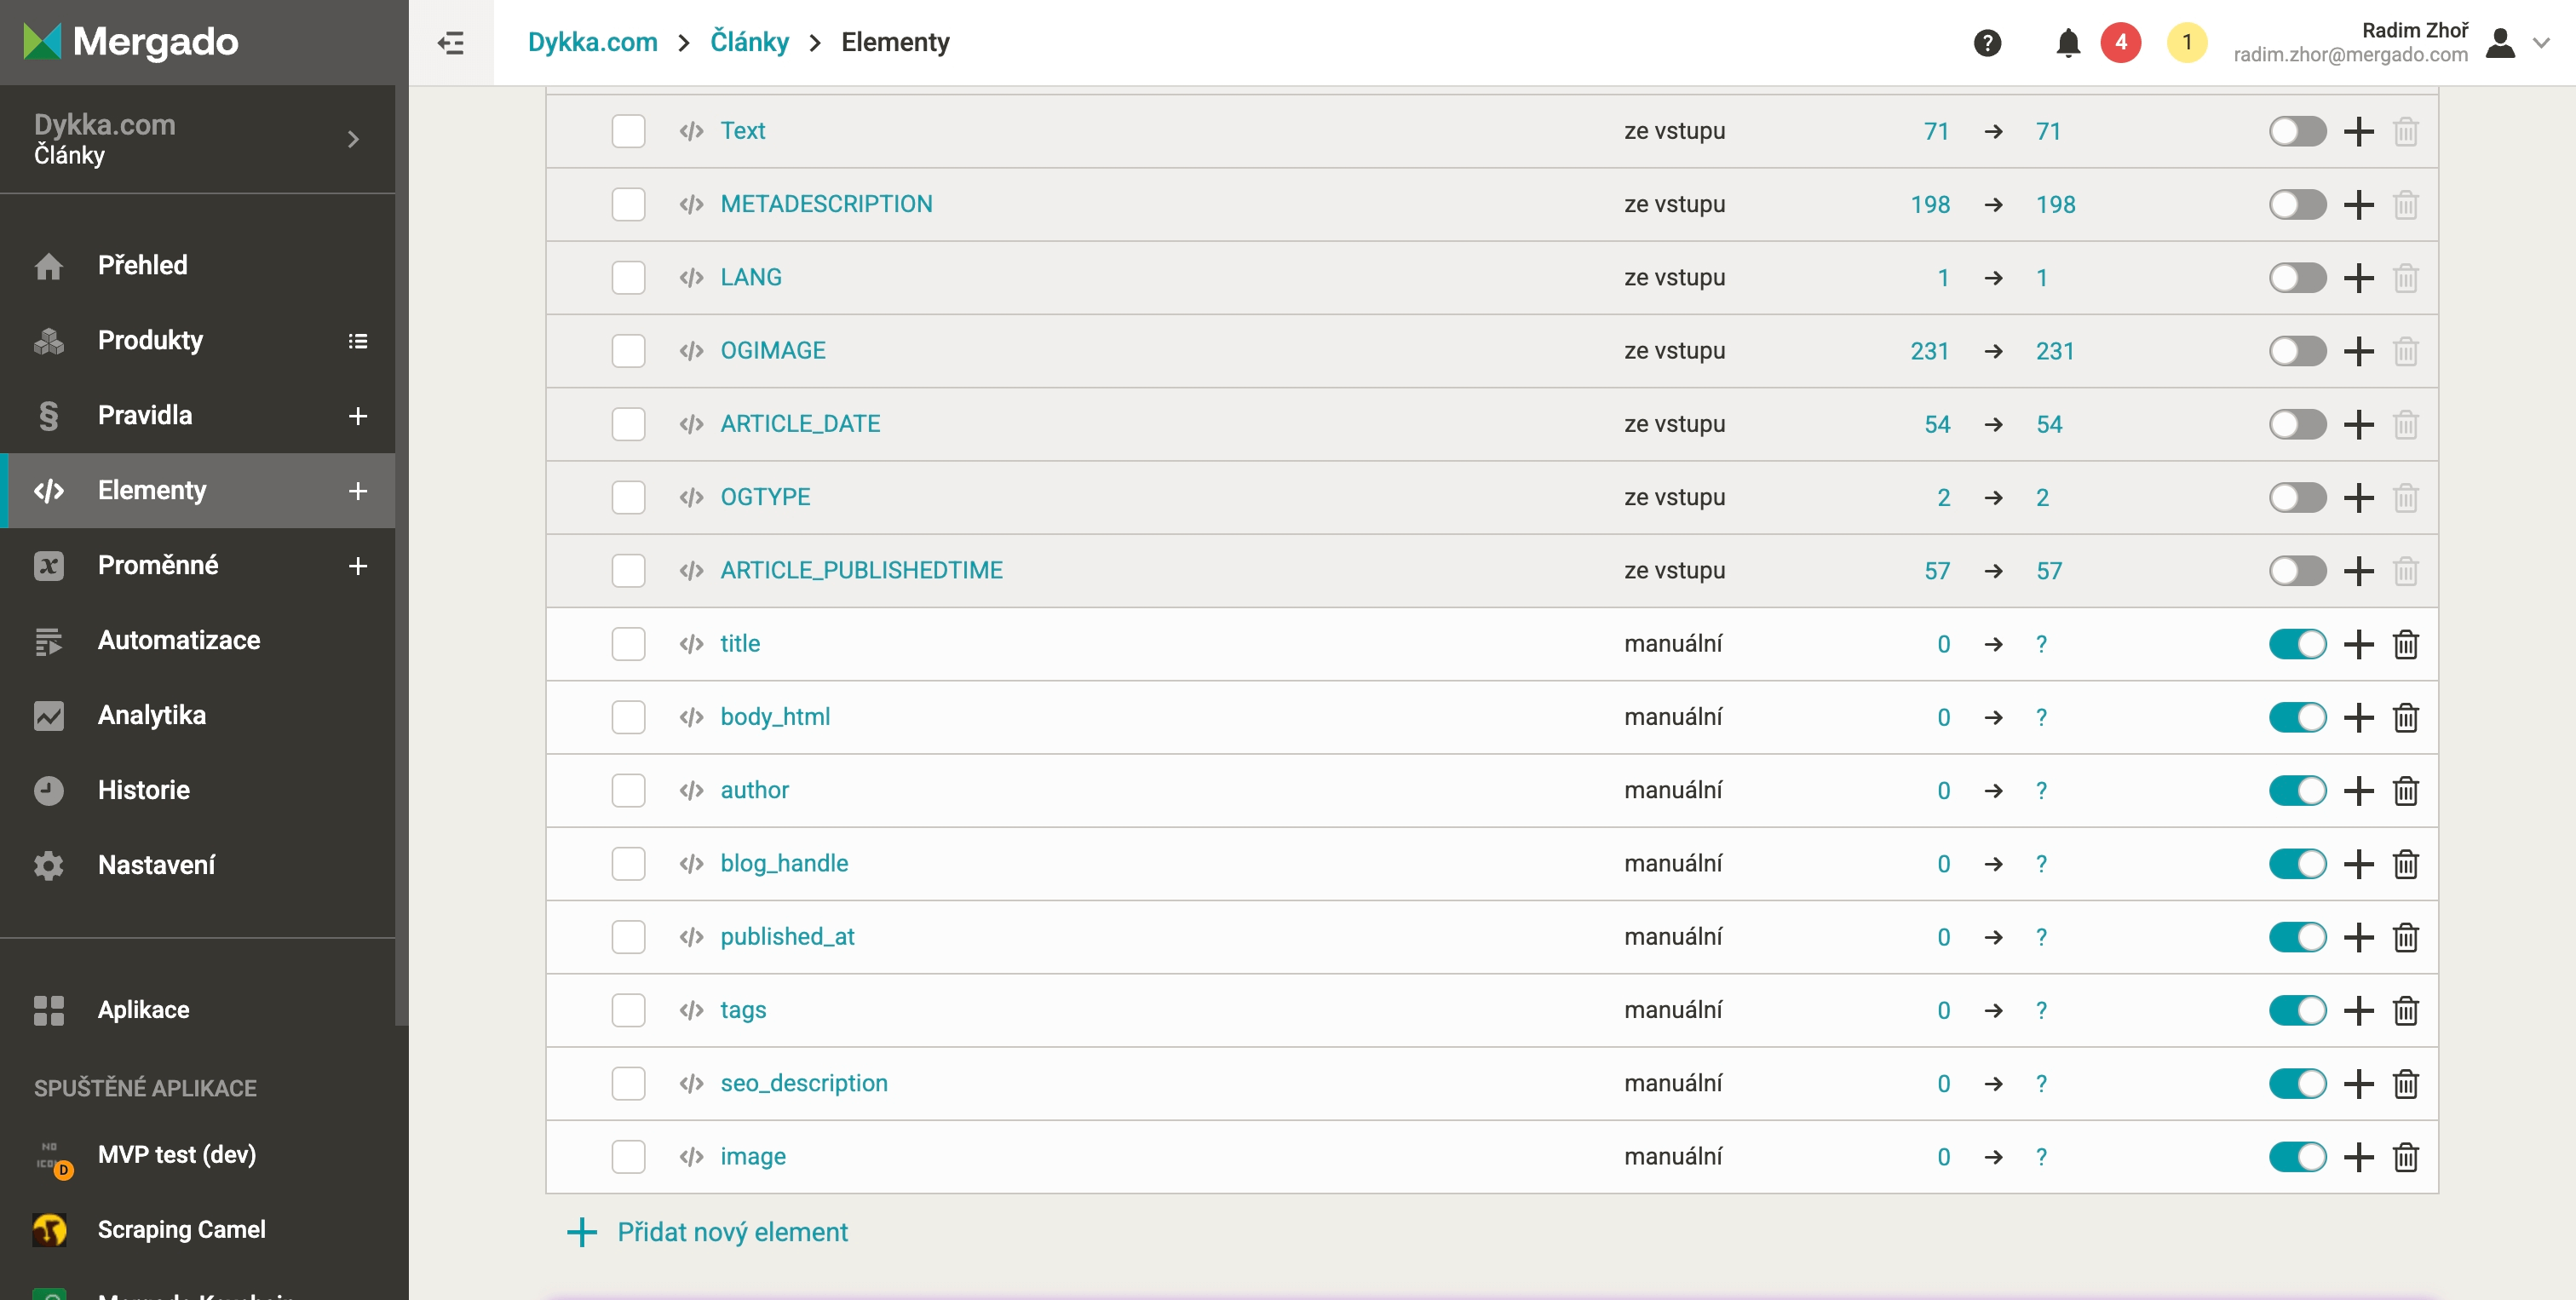Collapse the sidebar with the menu icon

(x=451, y=43)
